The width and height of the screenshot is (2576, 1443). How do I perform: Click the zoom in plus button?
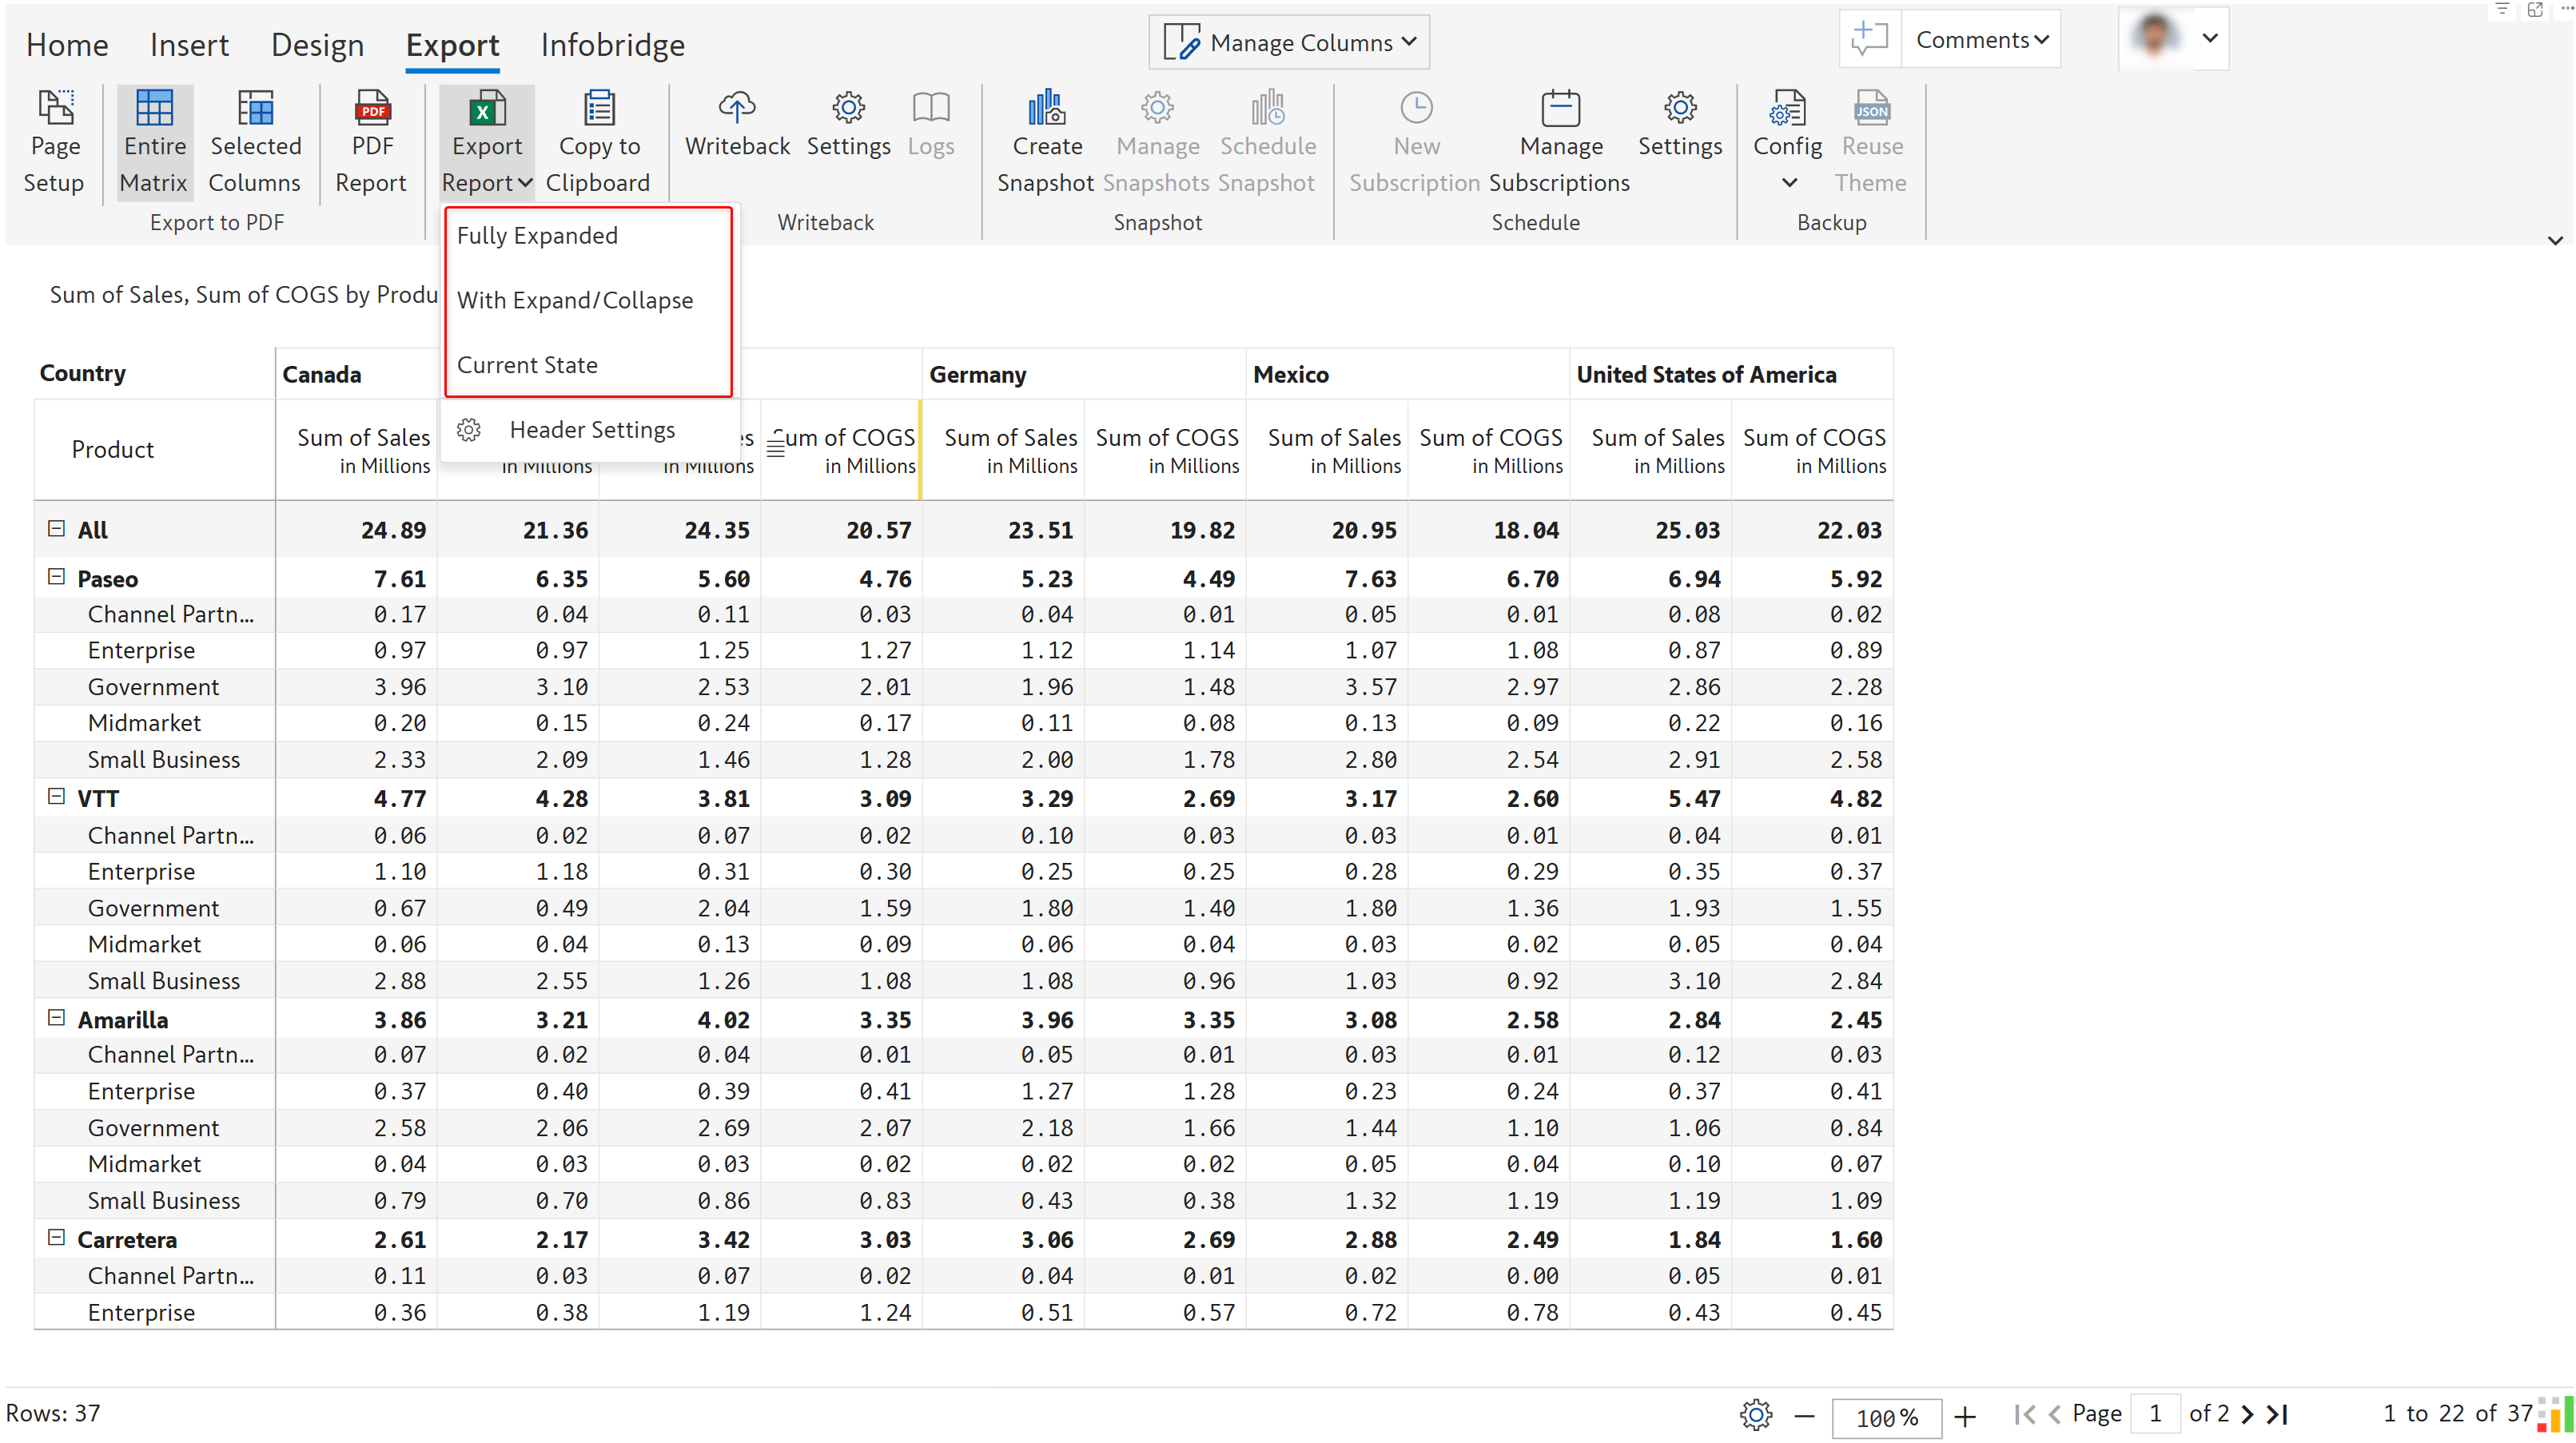pyautogui.click(x=1965, y=1416)
